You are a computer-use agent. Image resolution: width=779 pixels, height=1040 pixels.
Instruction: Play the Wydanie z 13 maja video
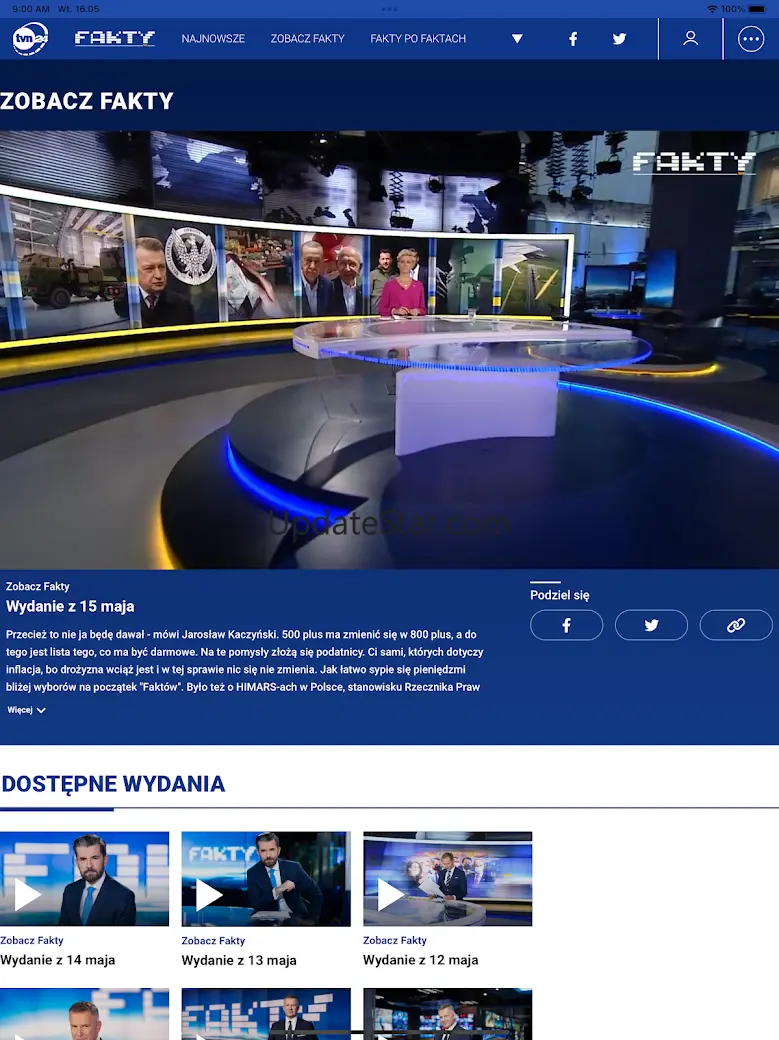(x=209, y=894)
